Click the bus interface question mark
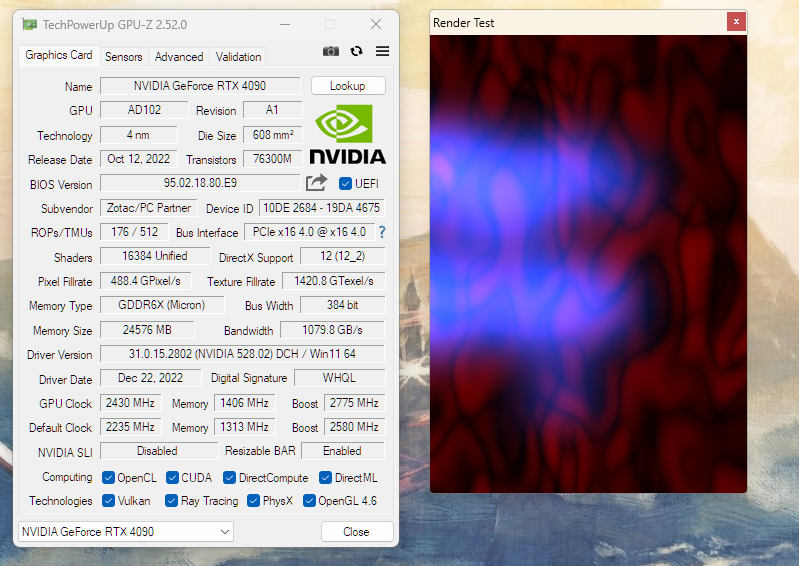 (x=382, y=232)
